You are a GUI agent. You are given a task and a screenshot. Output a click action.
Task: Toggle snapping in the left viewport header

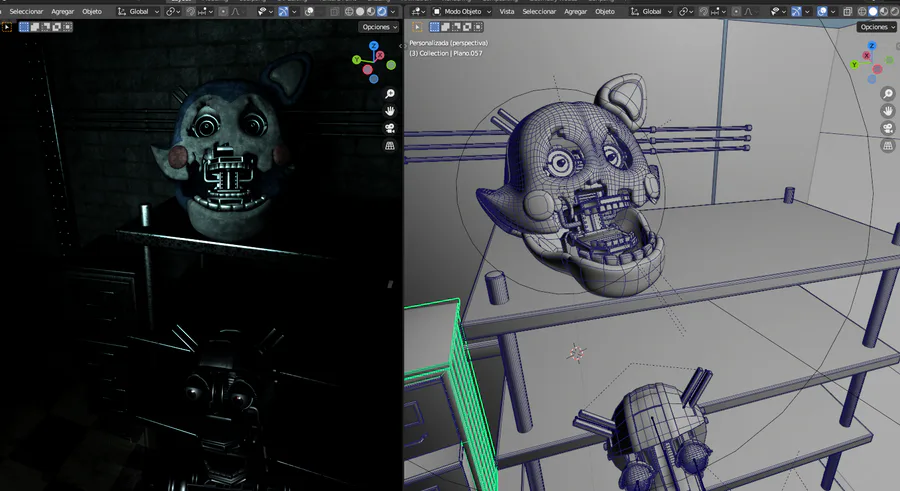pyautogui.click(x=190, y=11)
